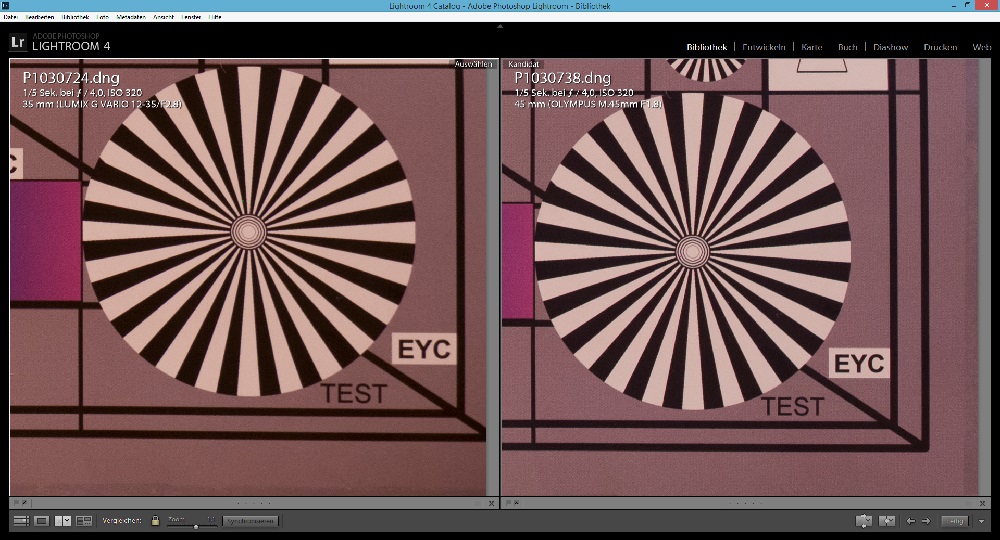Click rejected flag under left photo
Screen dimensions: 1000x540
pyautogui.click(x=24, y=503)
